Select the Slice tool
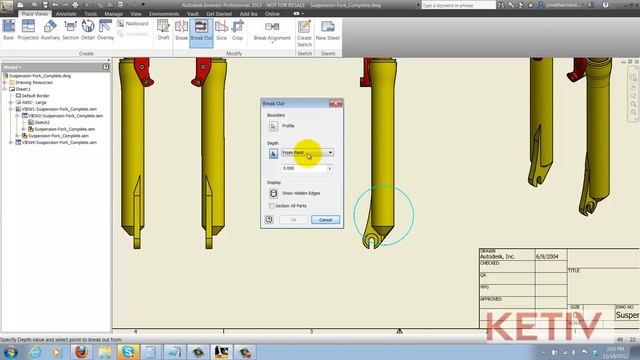The height and width of the screenshot is (360, 640). pyautogui.click(x=221, y=30)
